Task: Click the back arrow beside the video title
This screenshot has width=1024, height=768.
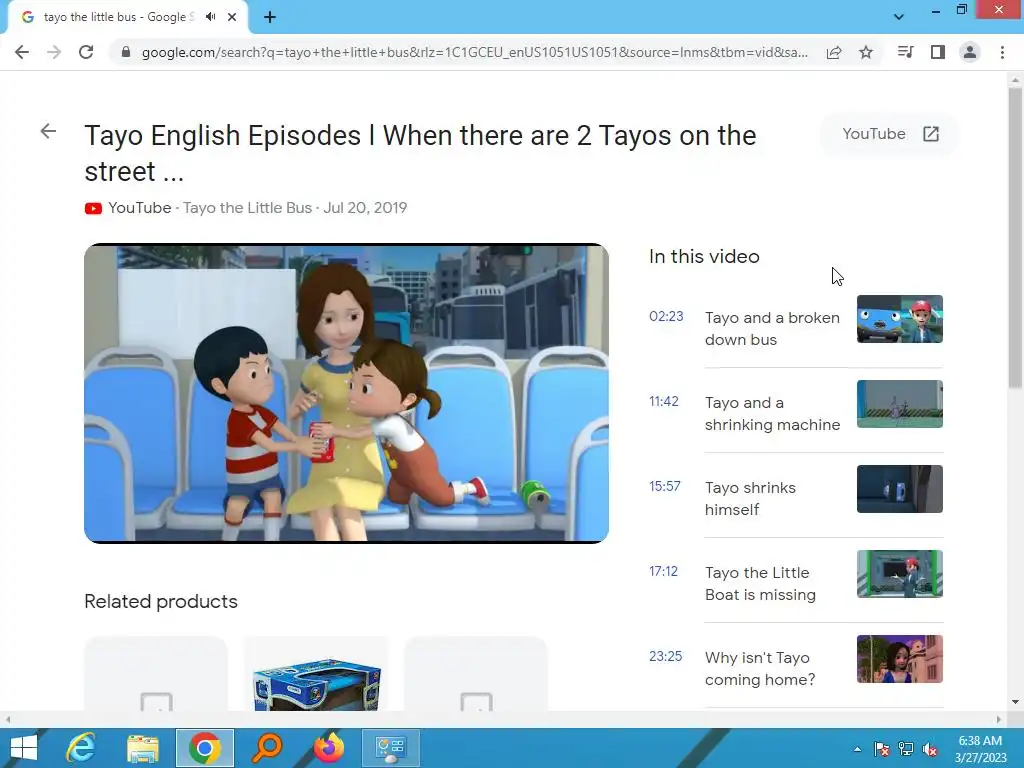Action: [48, 131]
